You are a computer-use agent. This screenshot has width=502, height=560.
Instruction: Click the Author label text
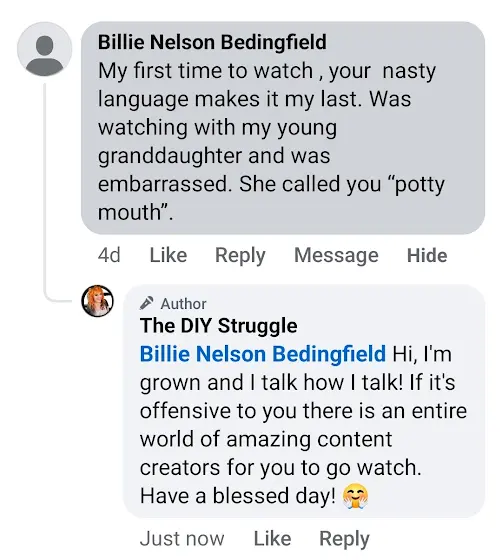click(x=184, y=304)
